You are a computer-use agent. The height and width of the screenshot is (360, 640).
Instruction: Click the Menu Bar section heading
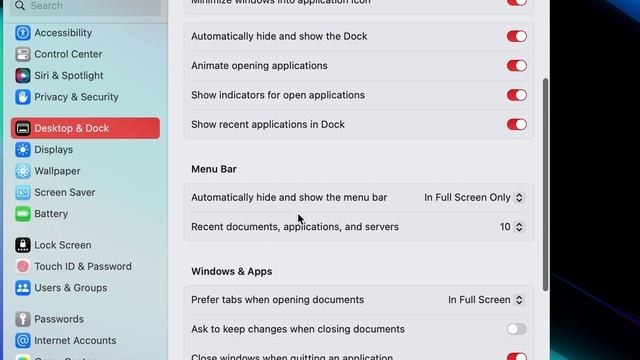pos(214,169)
